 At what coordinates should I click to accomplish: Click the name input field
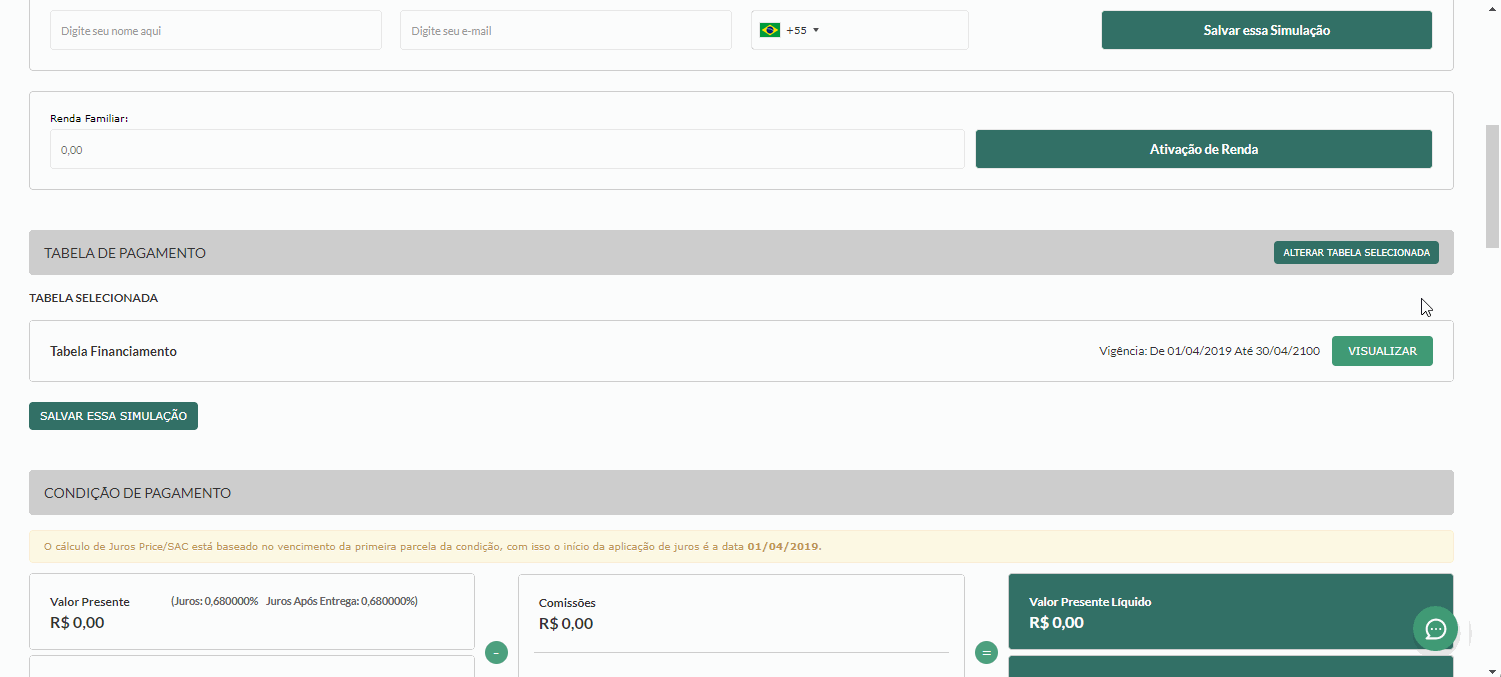coord(216,30)
